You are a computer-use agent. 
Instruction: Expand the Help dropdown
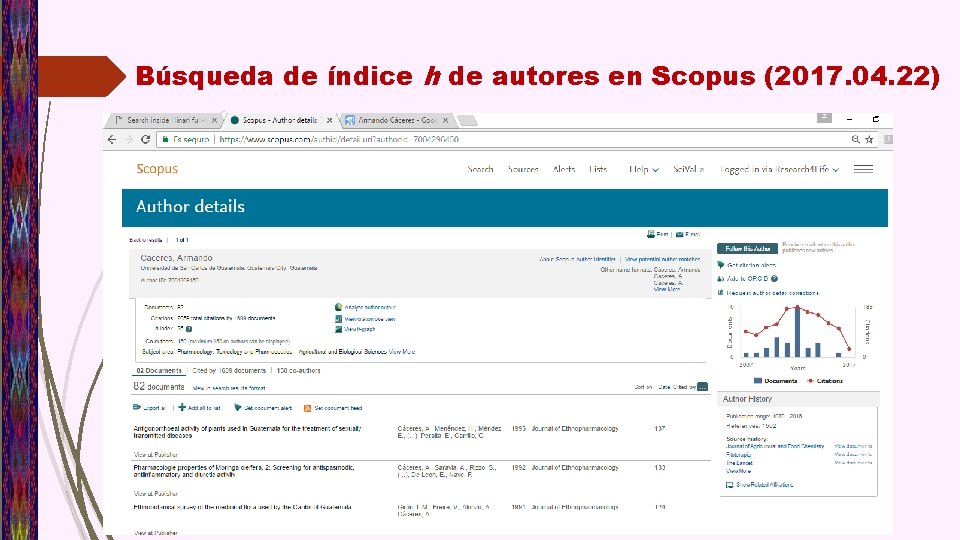click(643, 169)
